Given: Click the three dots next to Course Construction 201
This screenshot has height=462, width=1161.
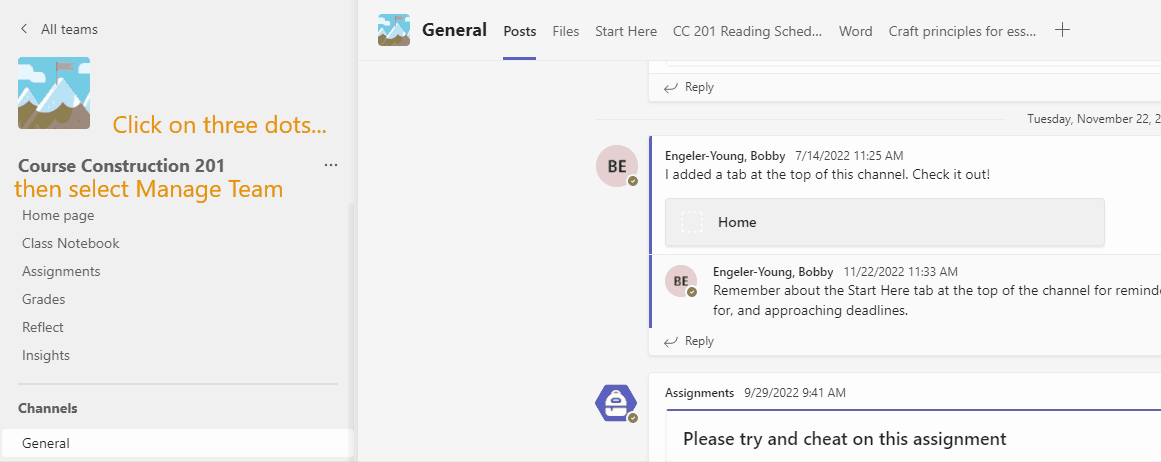Looking at the screenshot, I should click(x=331, y=165).
